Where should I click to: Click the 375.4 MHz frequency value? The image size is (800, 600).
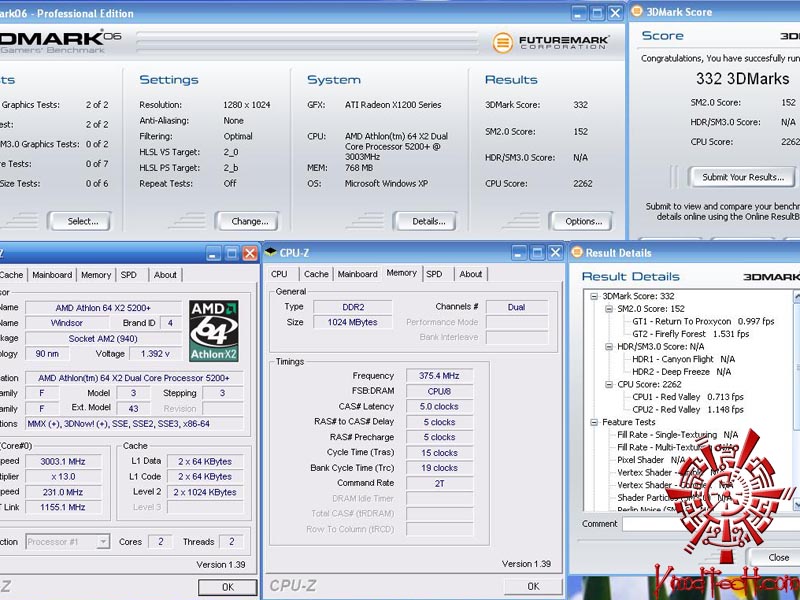439,376
